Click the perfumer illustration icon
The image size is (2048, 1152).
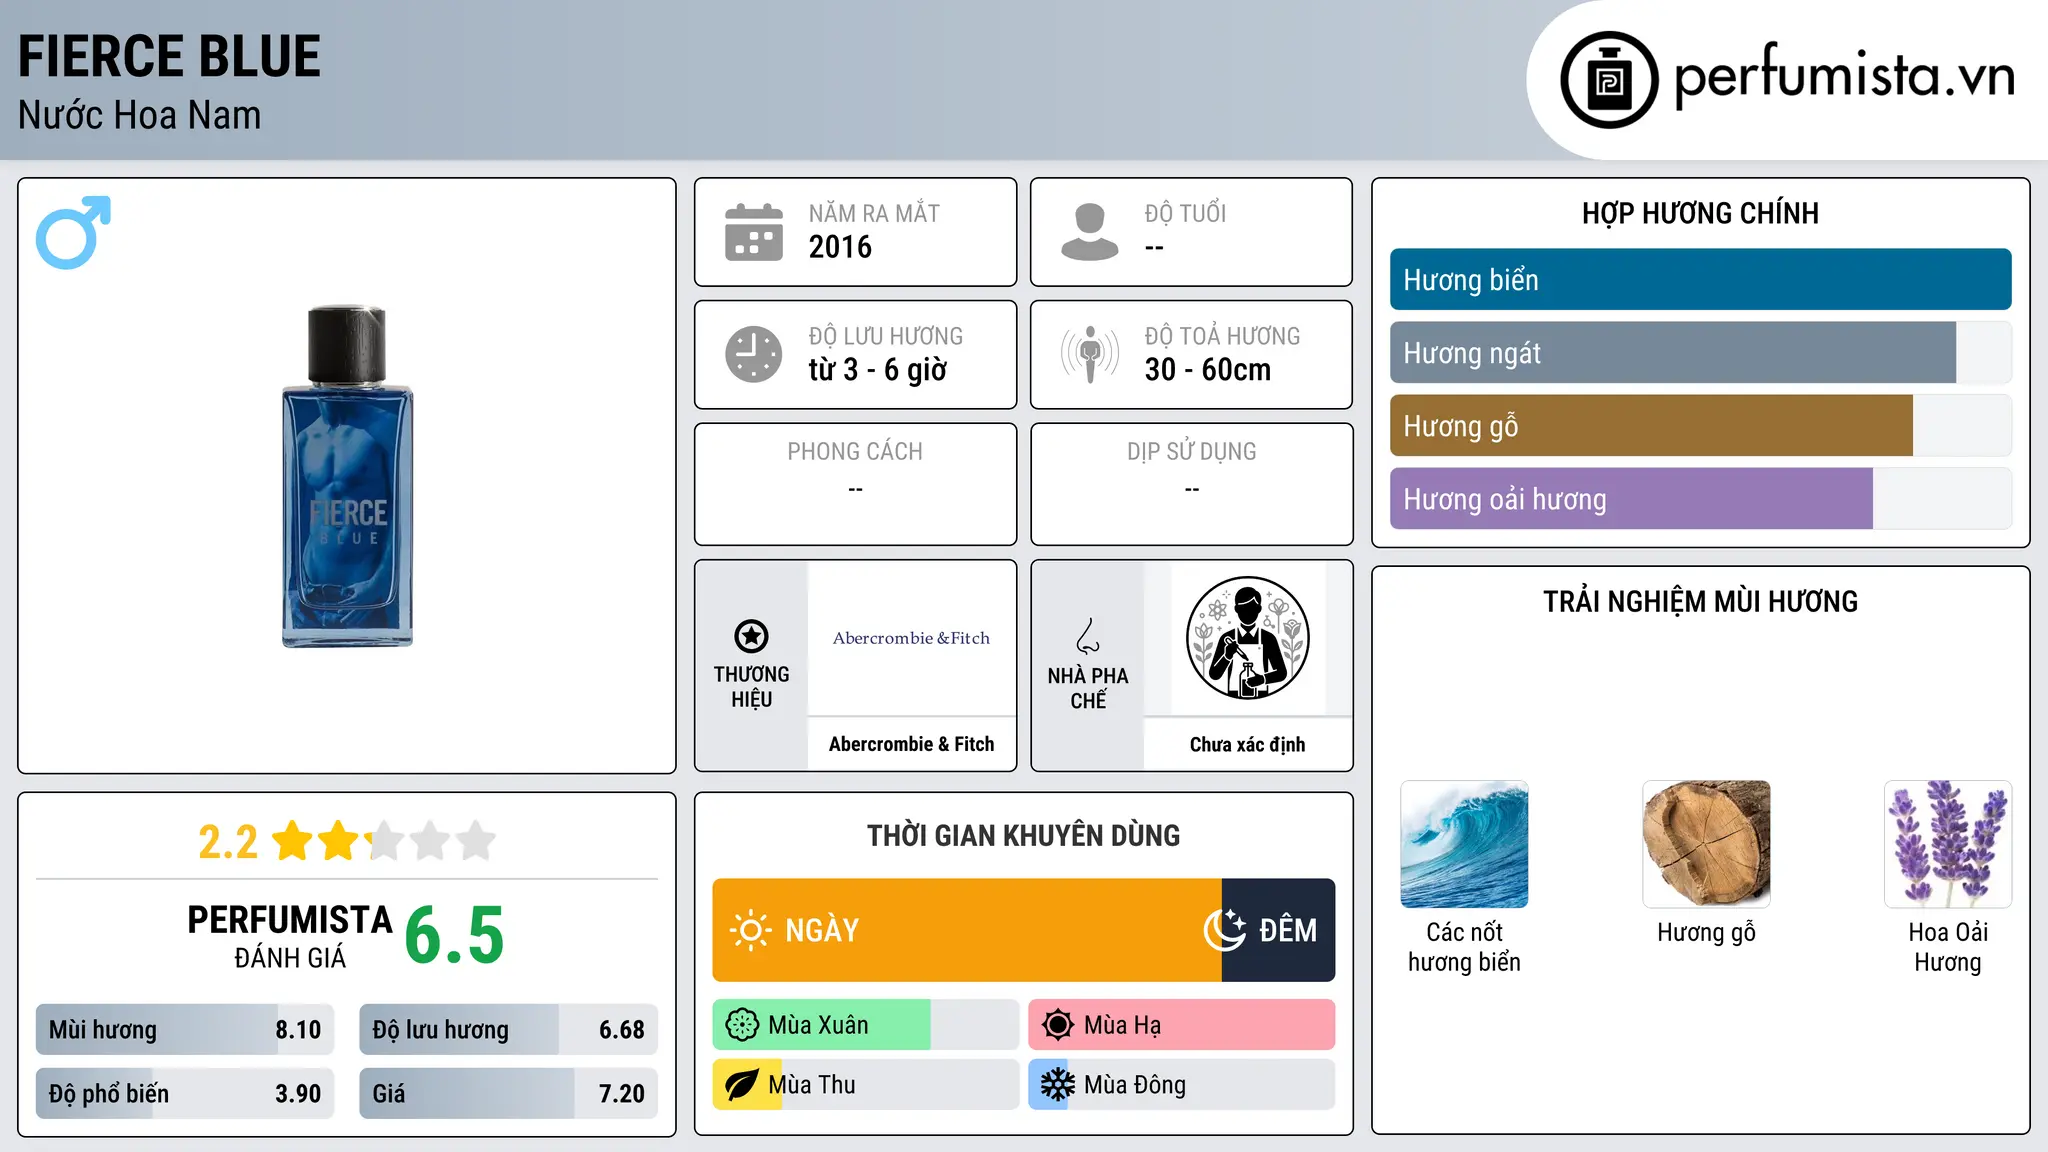[1247, 638]
